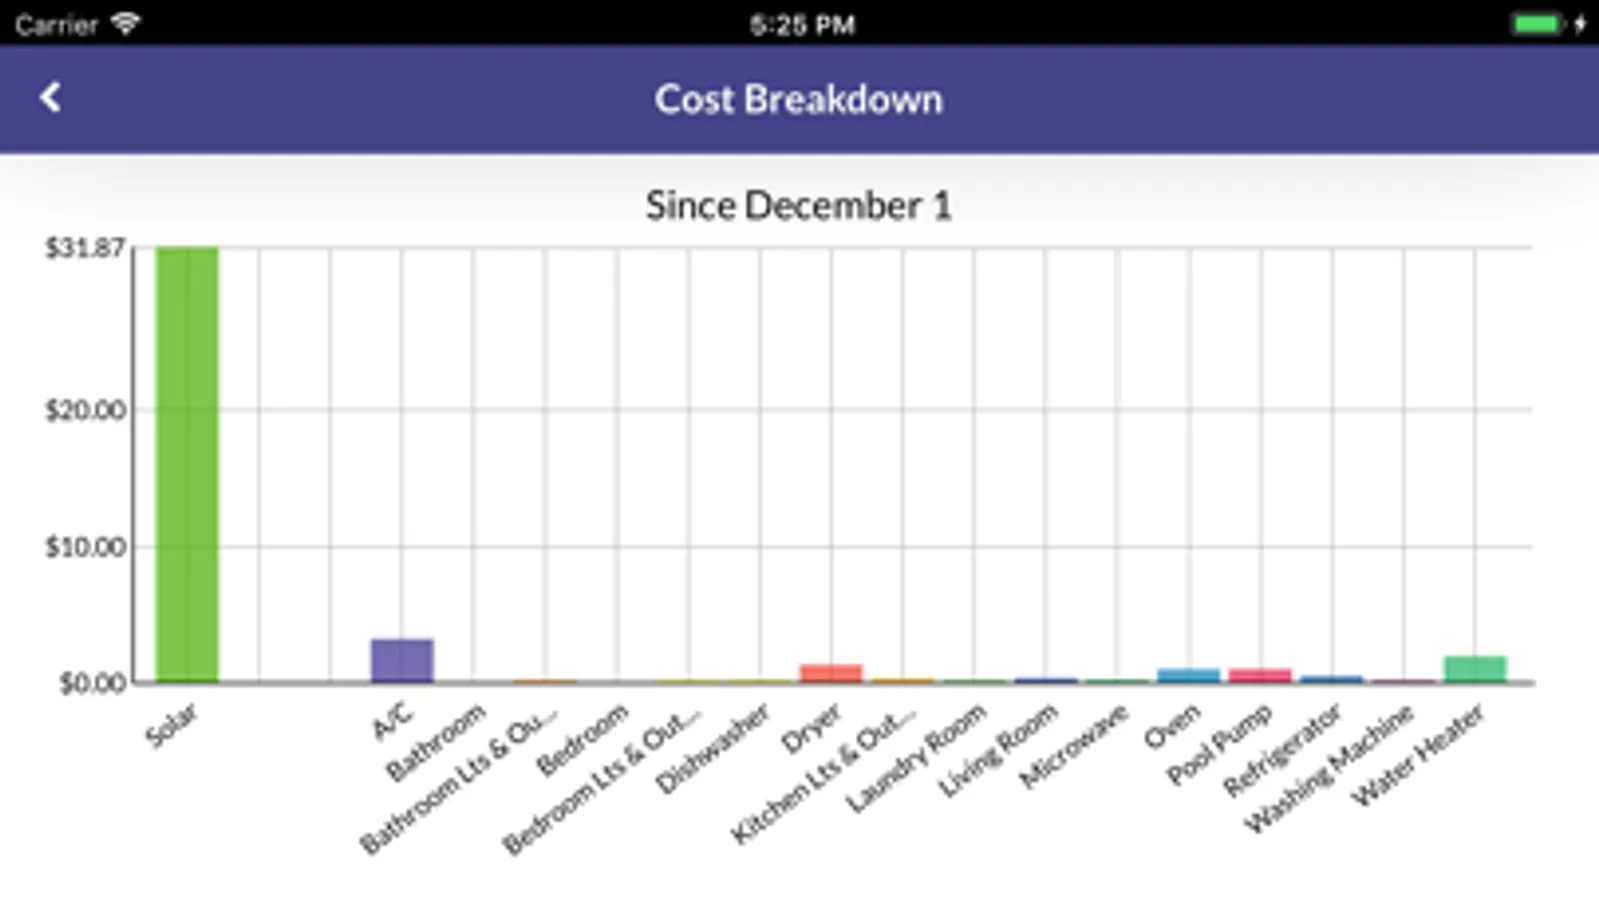Select the red Dryer bar
This screenshot has height=900, width=1599.
click(x=831, y=673)
